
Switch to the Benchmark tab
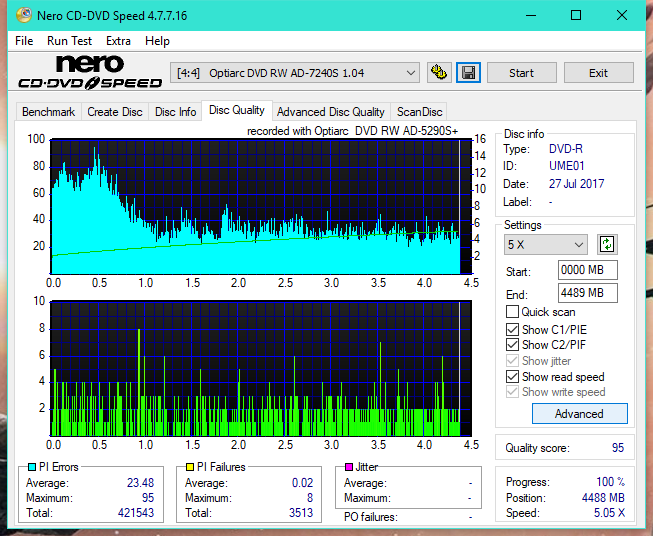49,112
